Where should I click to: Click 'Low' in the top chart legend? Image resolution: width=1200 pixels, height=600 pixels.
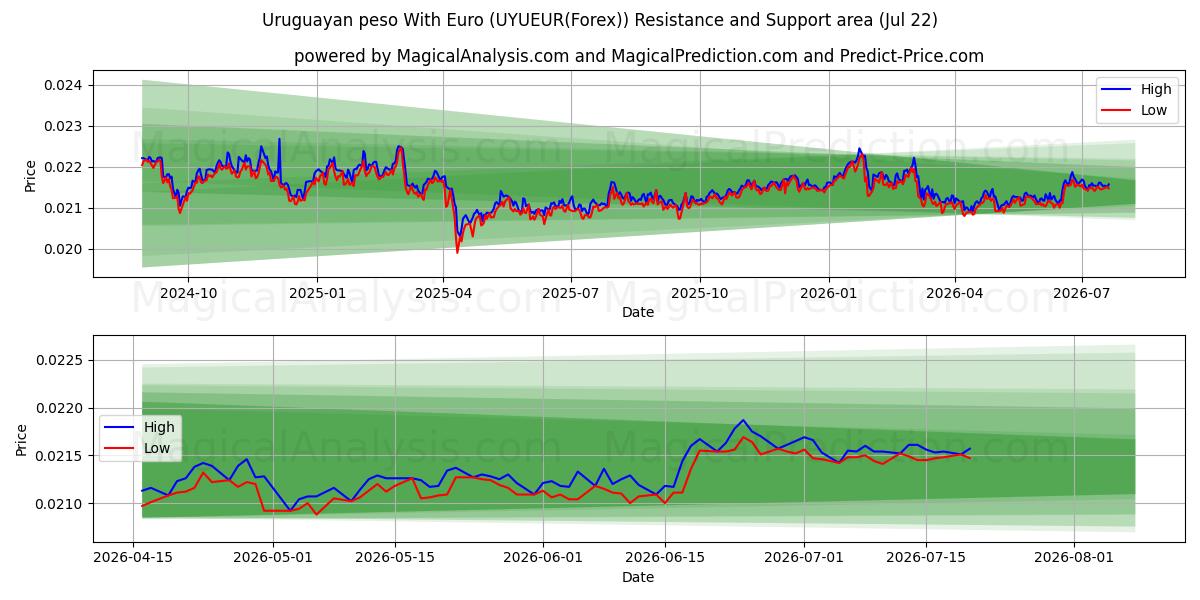1154,110
